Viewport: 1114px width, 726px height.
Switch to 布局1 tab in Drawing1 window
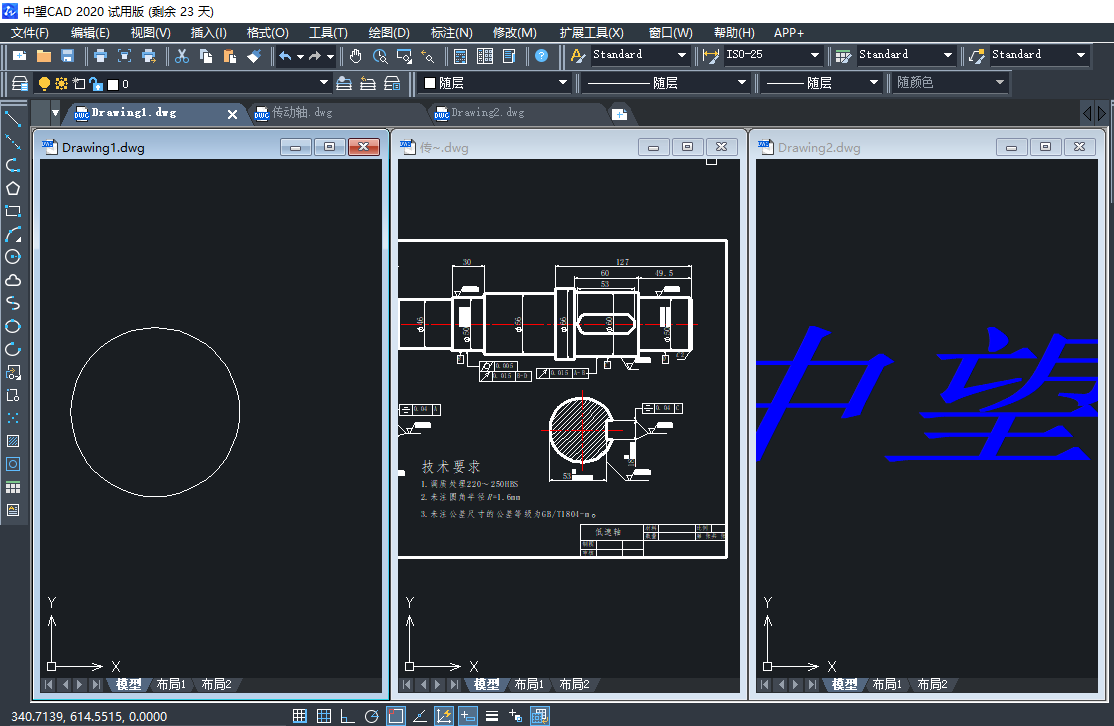[170, 685]
